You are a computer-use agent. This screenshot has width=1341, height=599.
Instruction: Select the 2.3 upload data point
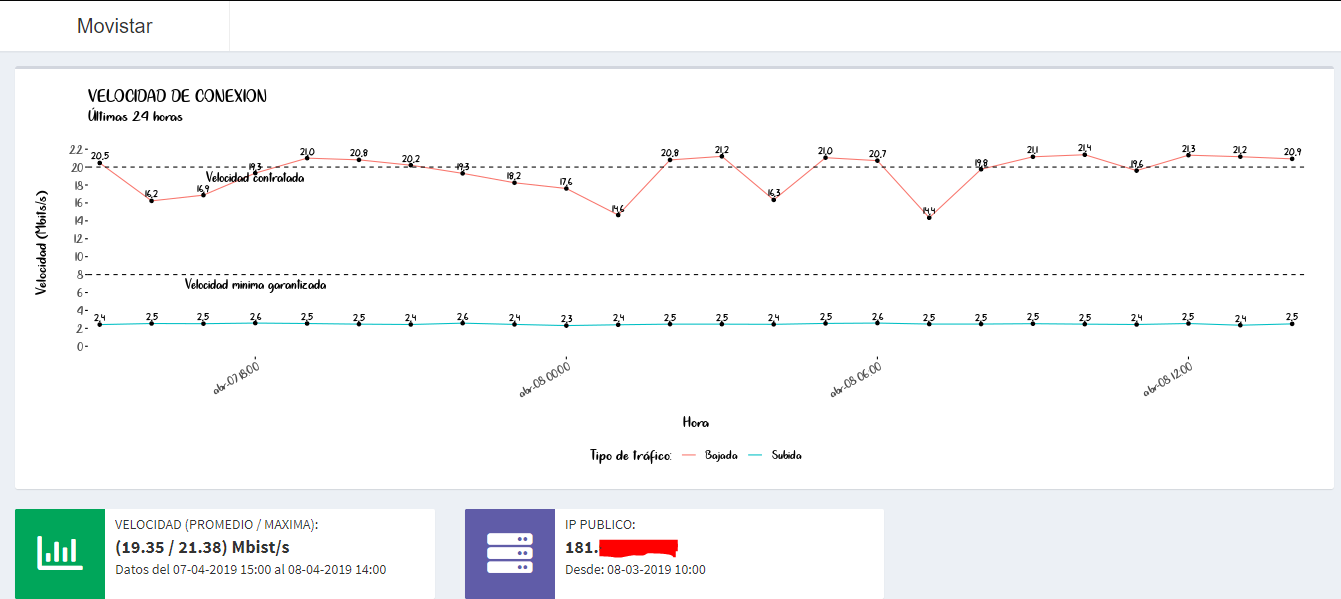pos(566,325)
